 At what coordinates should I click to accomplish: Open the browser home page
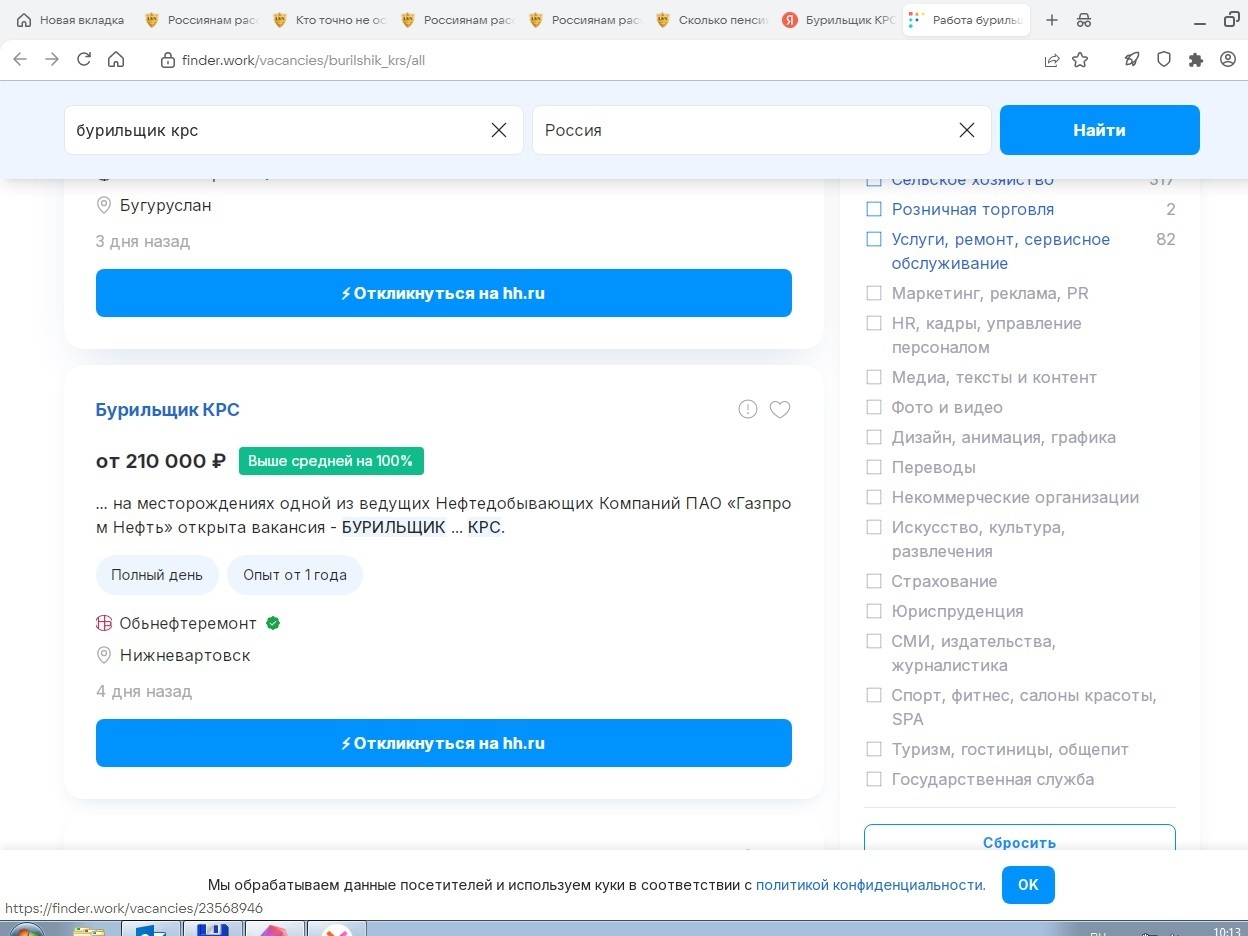[116, 60]
